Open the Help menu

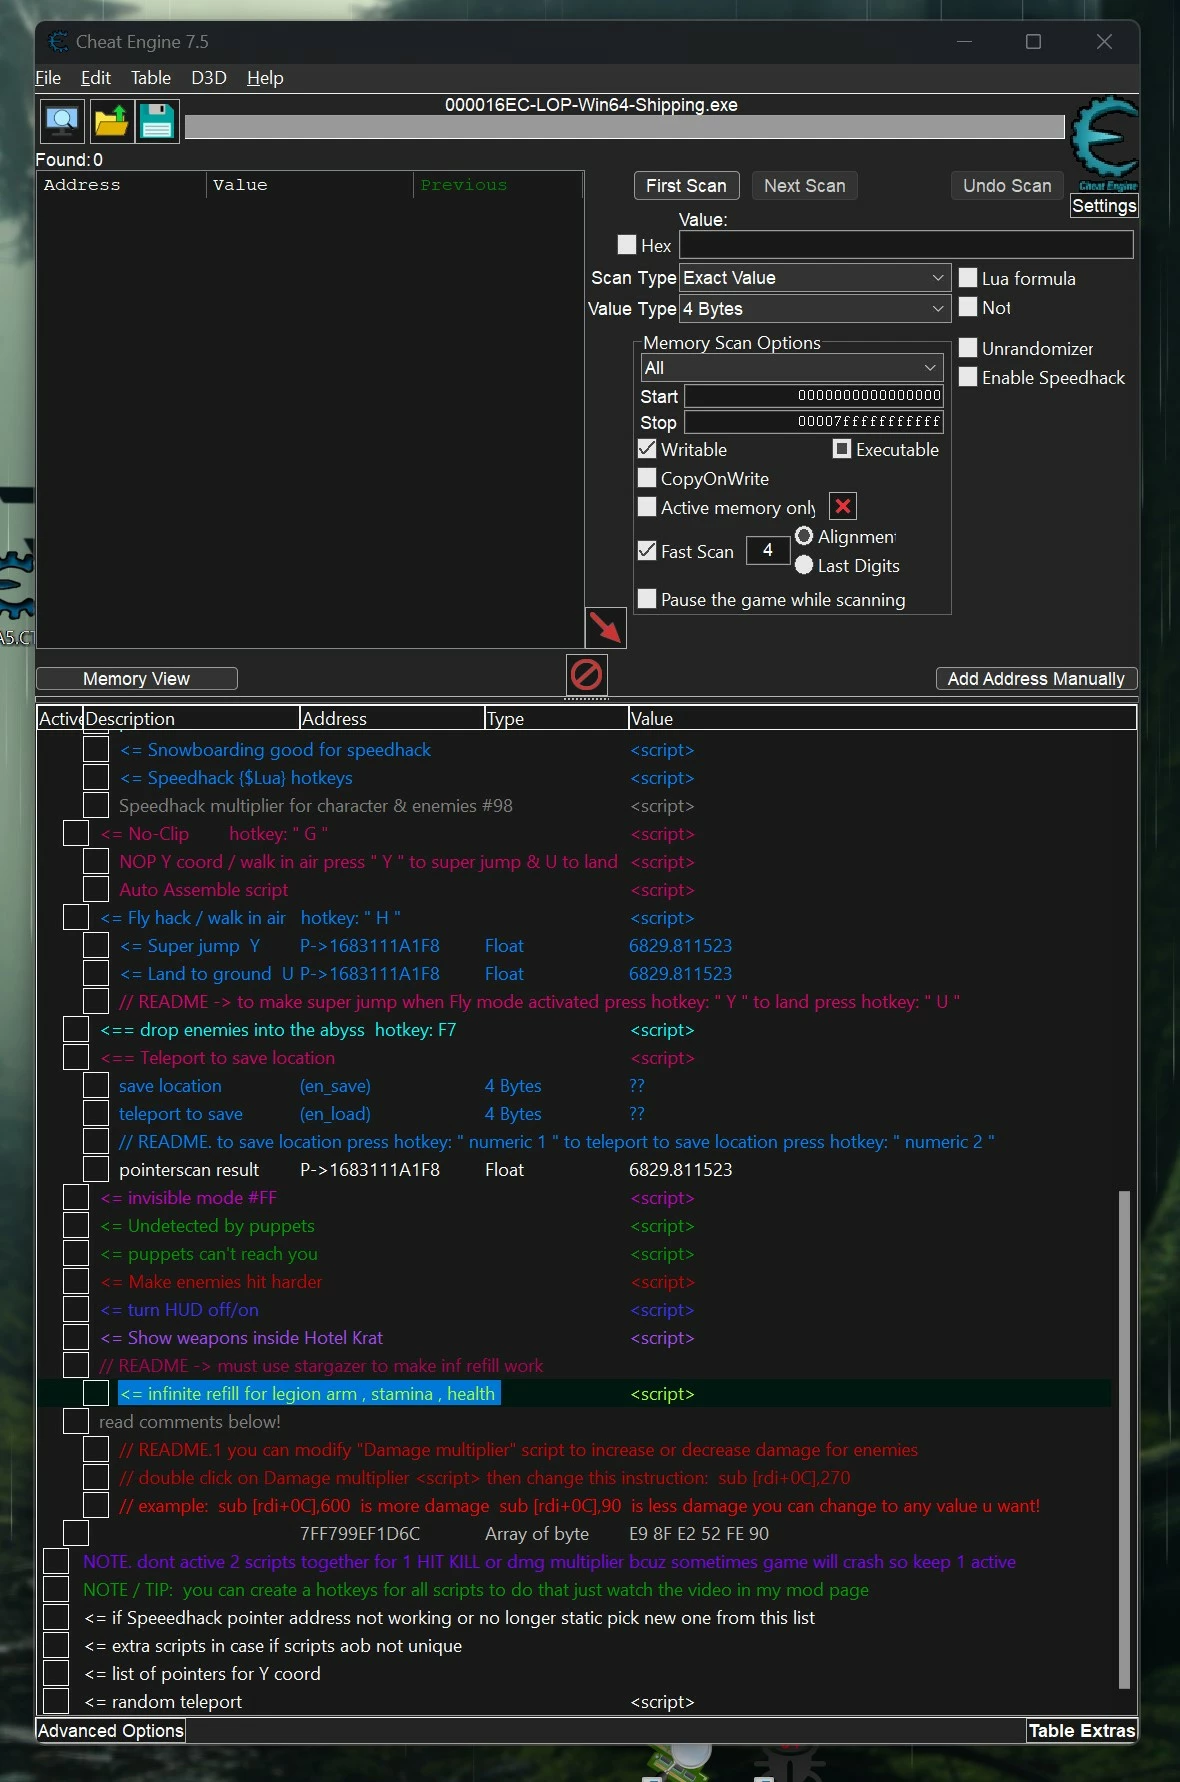click(x=265, y=78)
